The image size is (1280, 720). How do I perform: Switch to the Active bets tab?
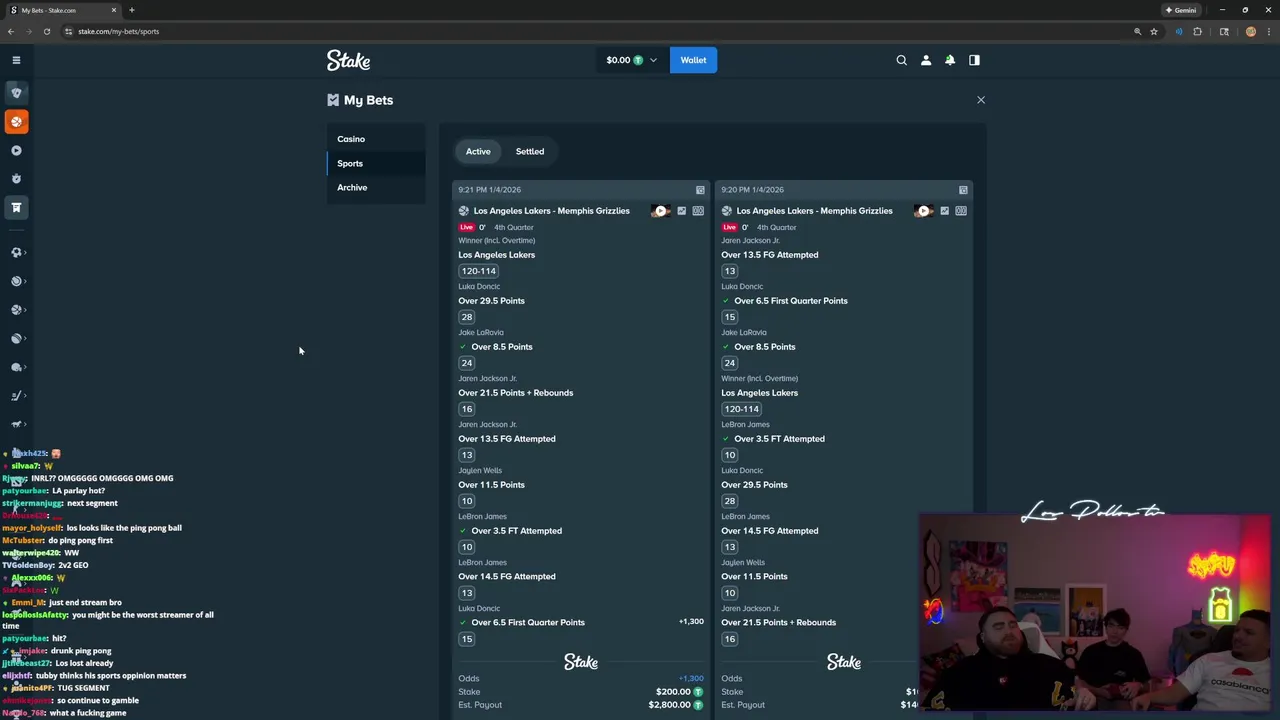[478, 151]
